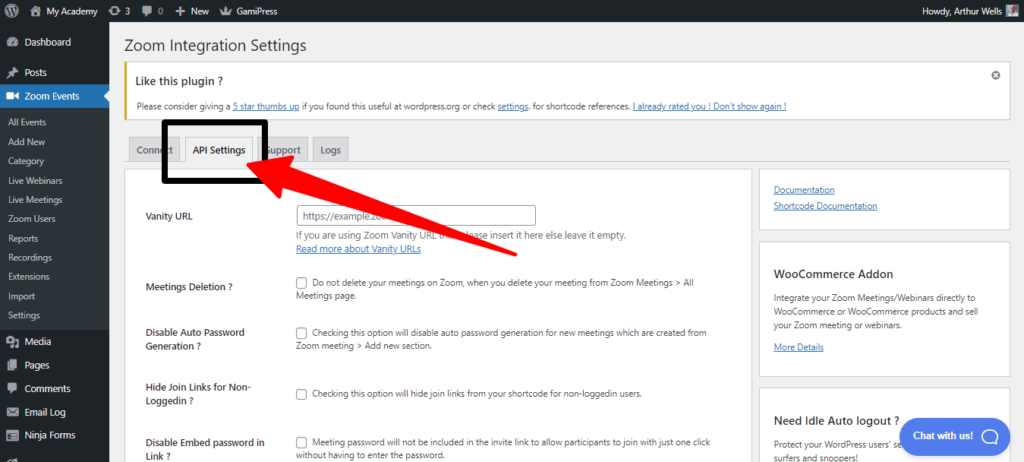This screenshot has height=462, width=1024.
Task: Enable Disable Auto Password Generation checkbox
Action: pos(301,333)
